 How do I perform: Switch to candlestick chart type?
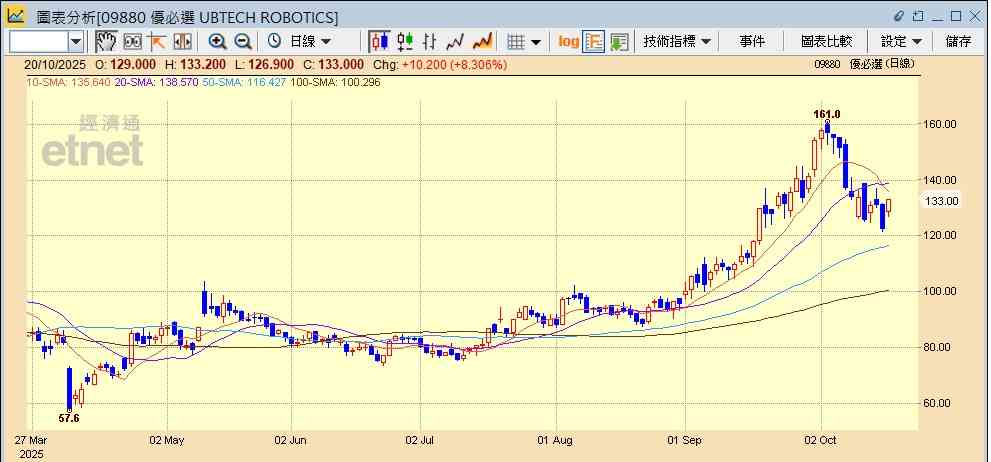click(379, 41)
